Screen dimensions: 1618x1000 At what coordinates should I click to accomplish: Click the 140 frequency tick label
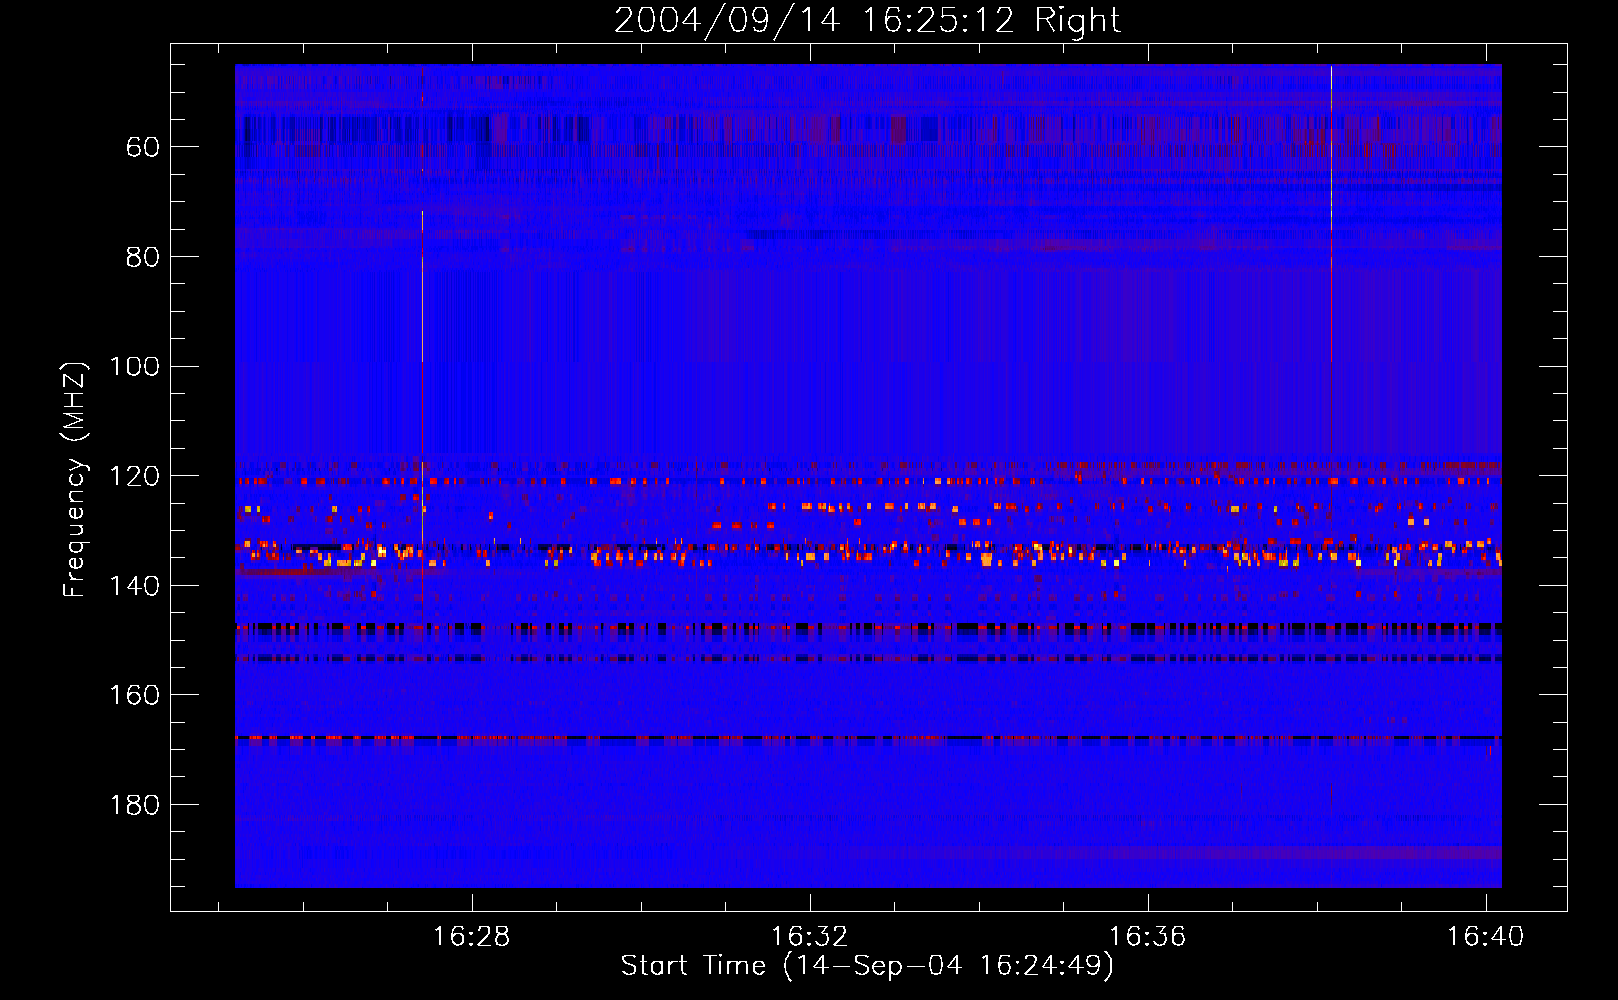pyautogui.click(x=135, y=585)
